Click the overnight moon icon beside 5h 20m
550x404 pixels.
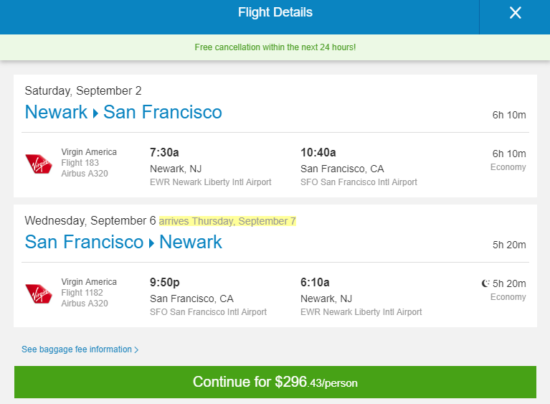point(485,283)
